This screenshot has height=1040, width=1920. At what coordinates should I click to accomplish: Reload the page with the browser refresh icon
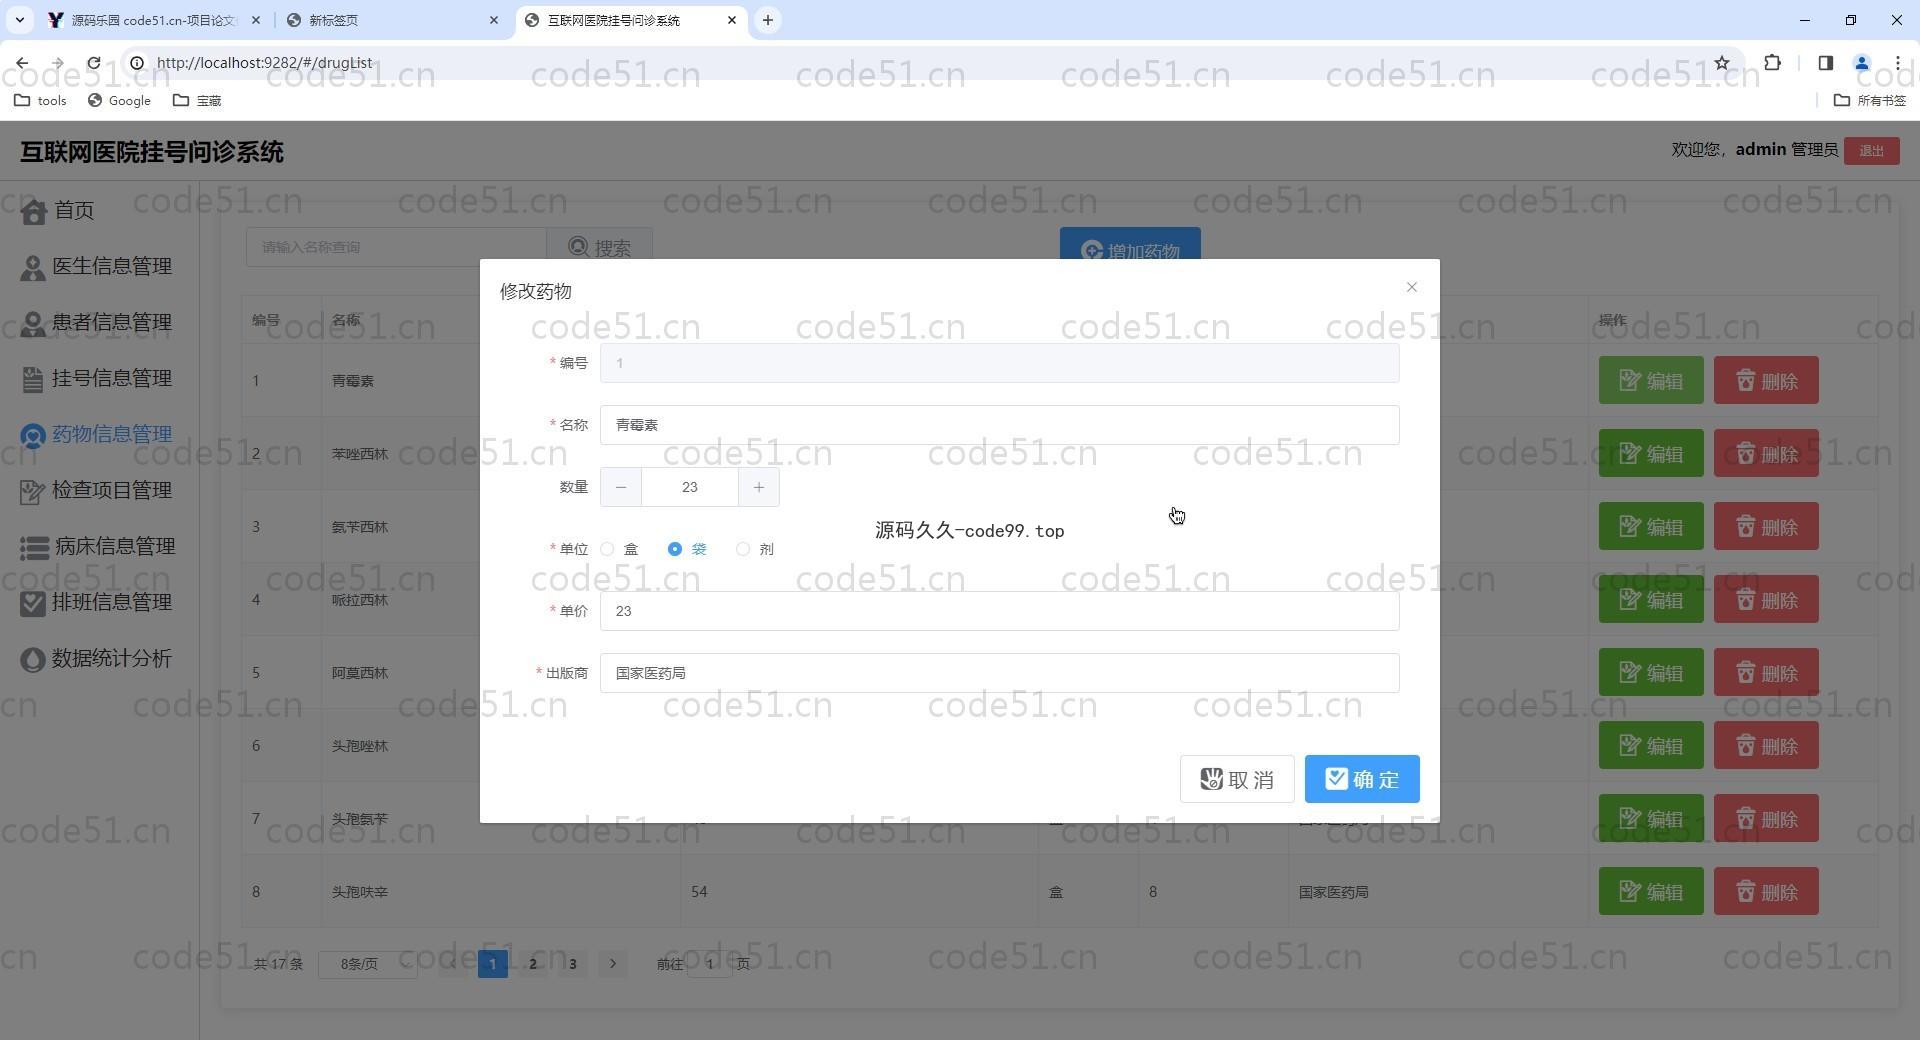[94, 63]
